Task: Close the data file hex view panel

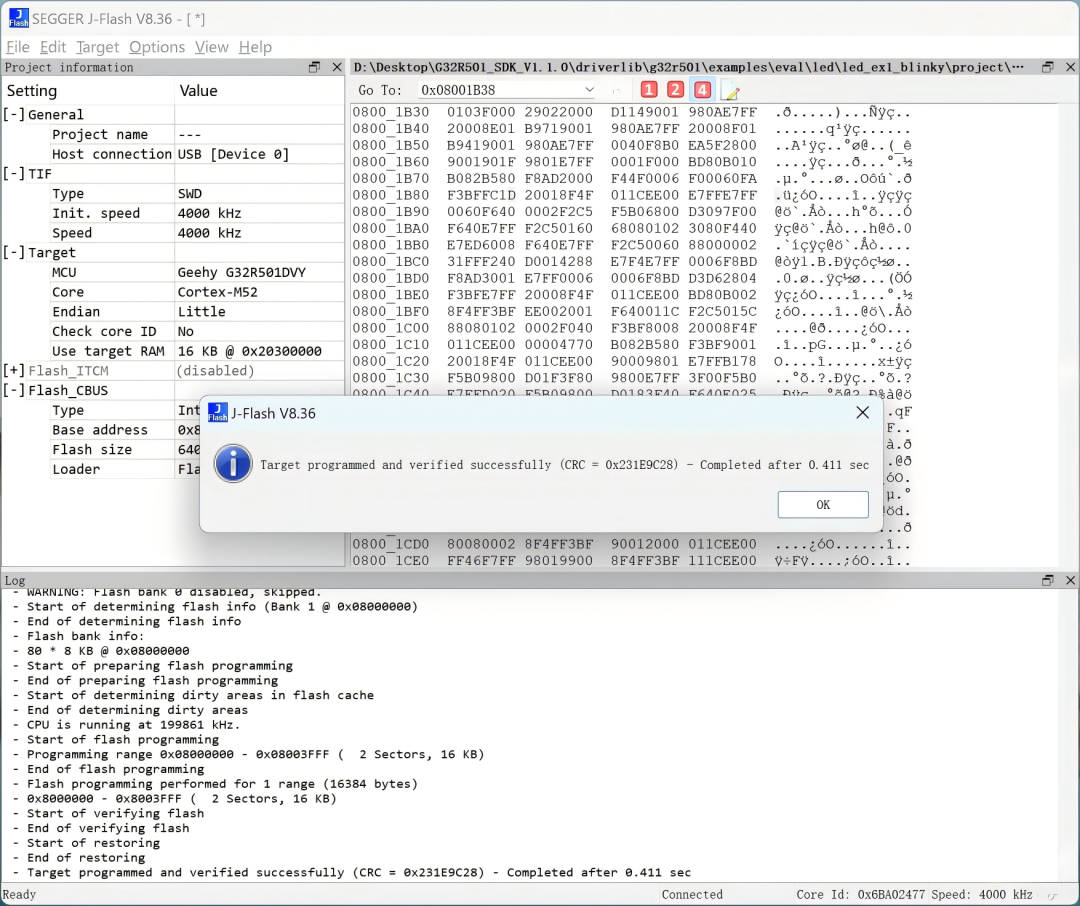Action: coord(1070,67)
